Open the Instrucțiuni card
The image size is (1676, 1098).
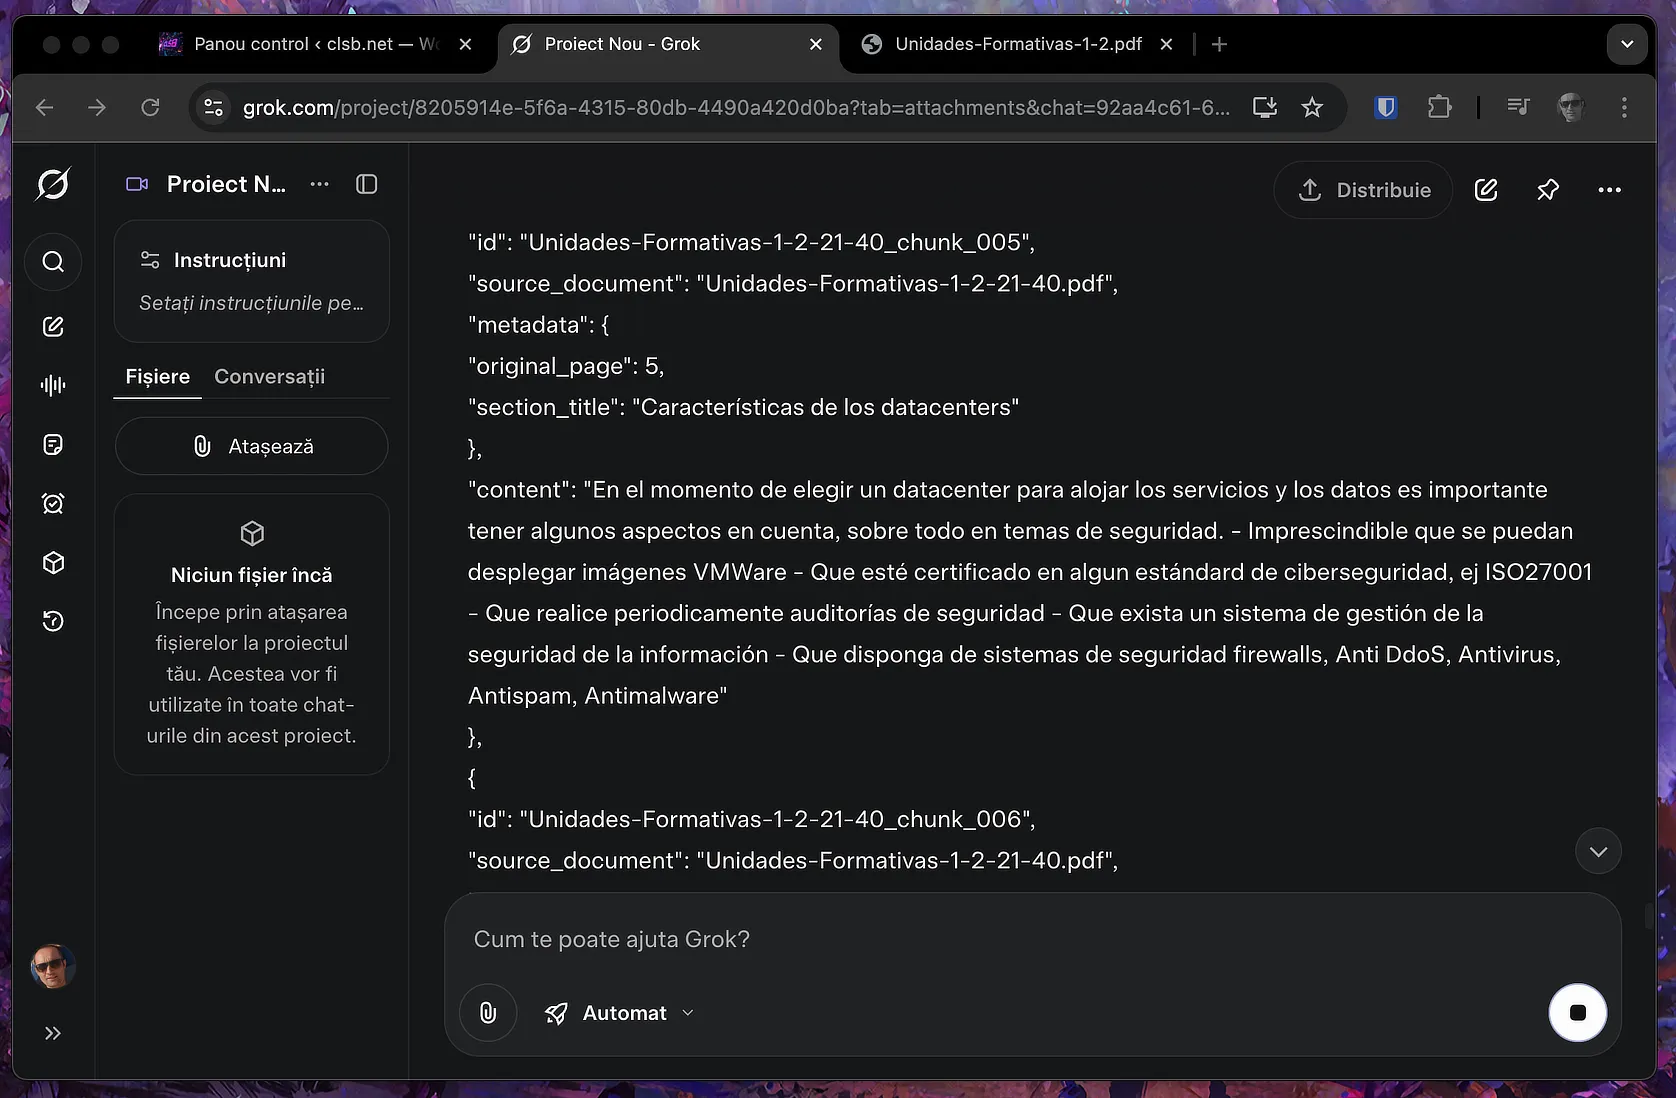pos(252,281)
